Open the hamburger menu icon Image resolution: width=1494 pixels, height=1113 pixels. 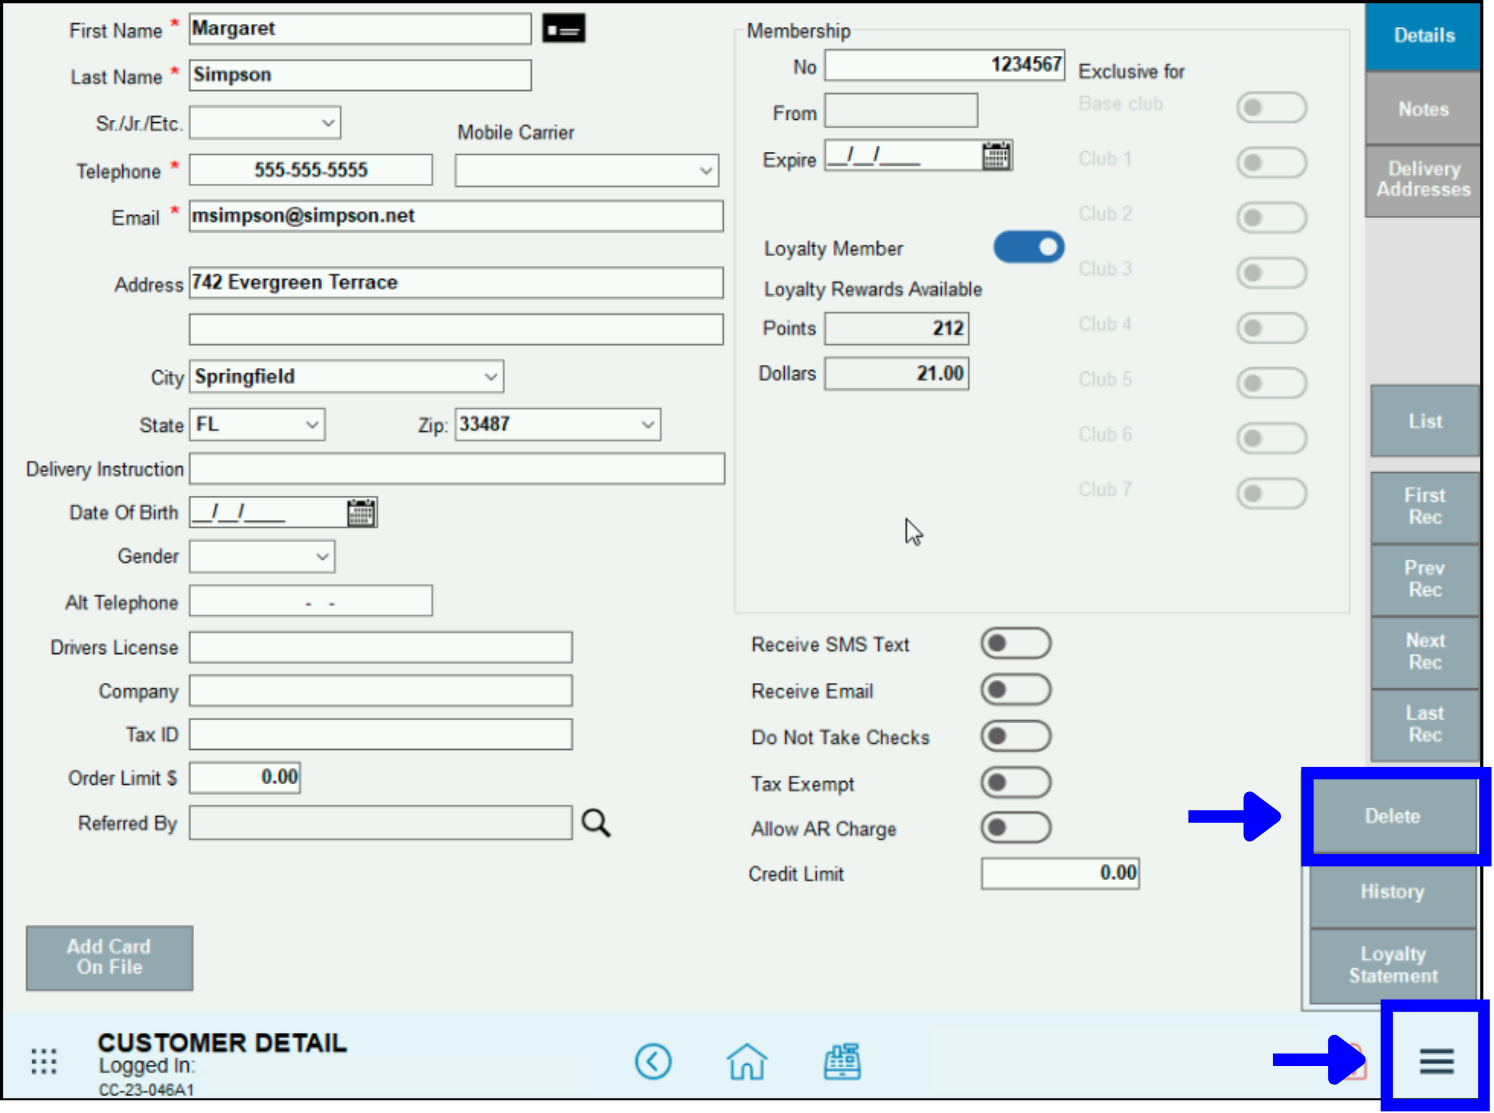pyautogui.click(x=1436, y=1060)
